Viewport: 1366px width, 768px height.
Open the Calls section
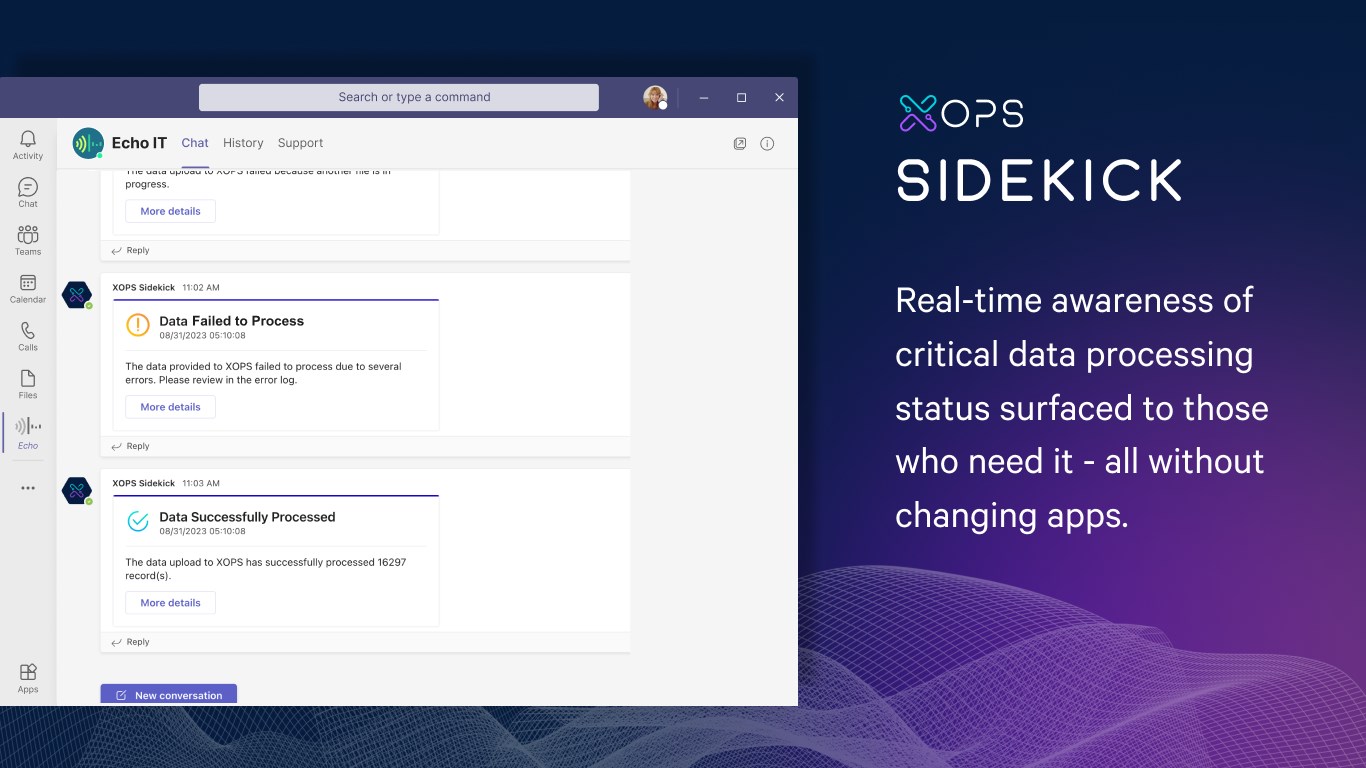[x=28, y=336]
